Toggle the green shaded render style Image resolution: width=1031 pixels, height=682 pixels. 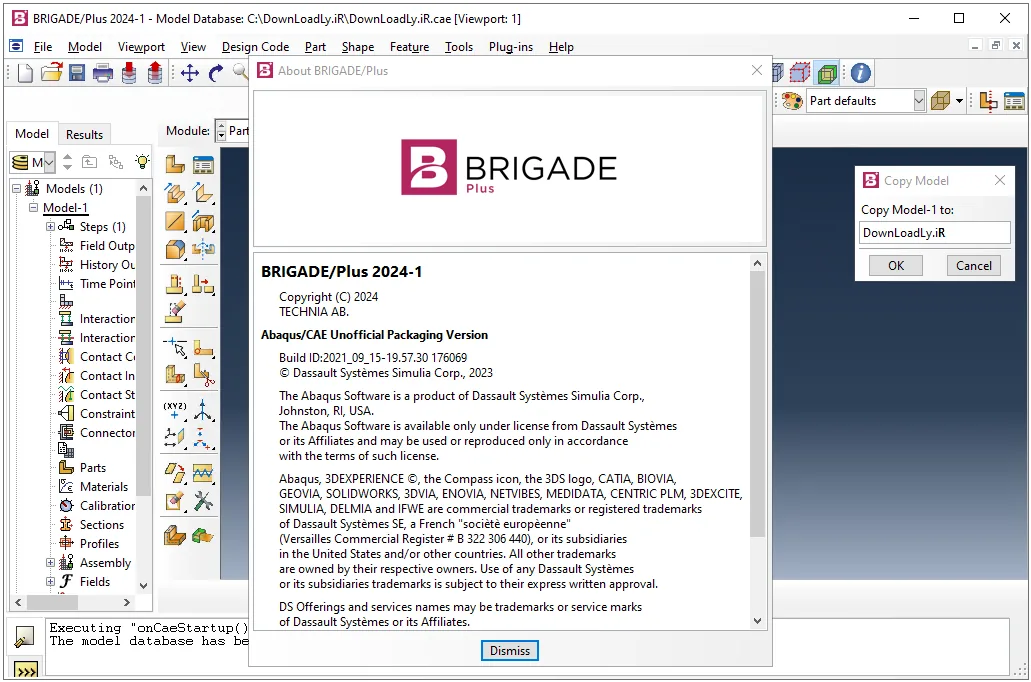coord(827,73)
